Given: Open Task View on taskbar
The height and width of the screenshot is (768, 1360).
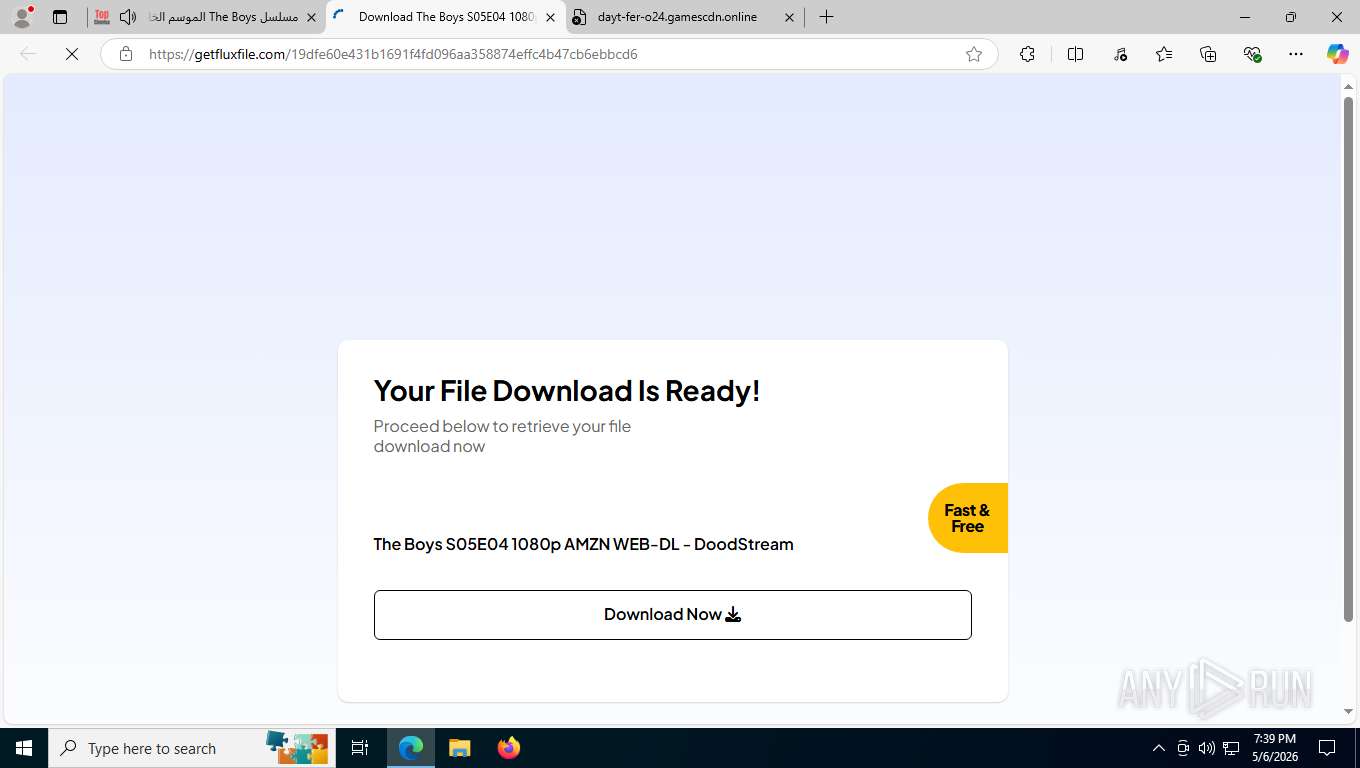Looking at the screenshot, I should click(x=360, y=748).
